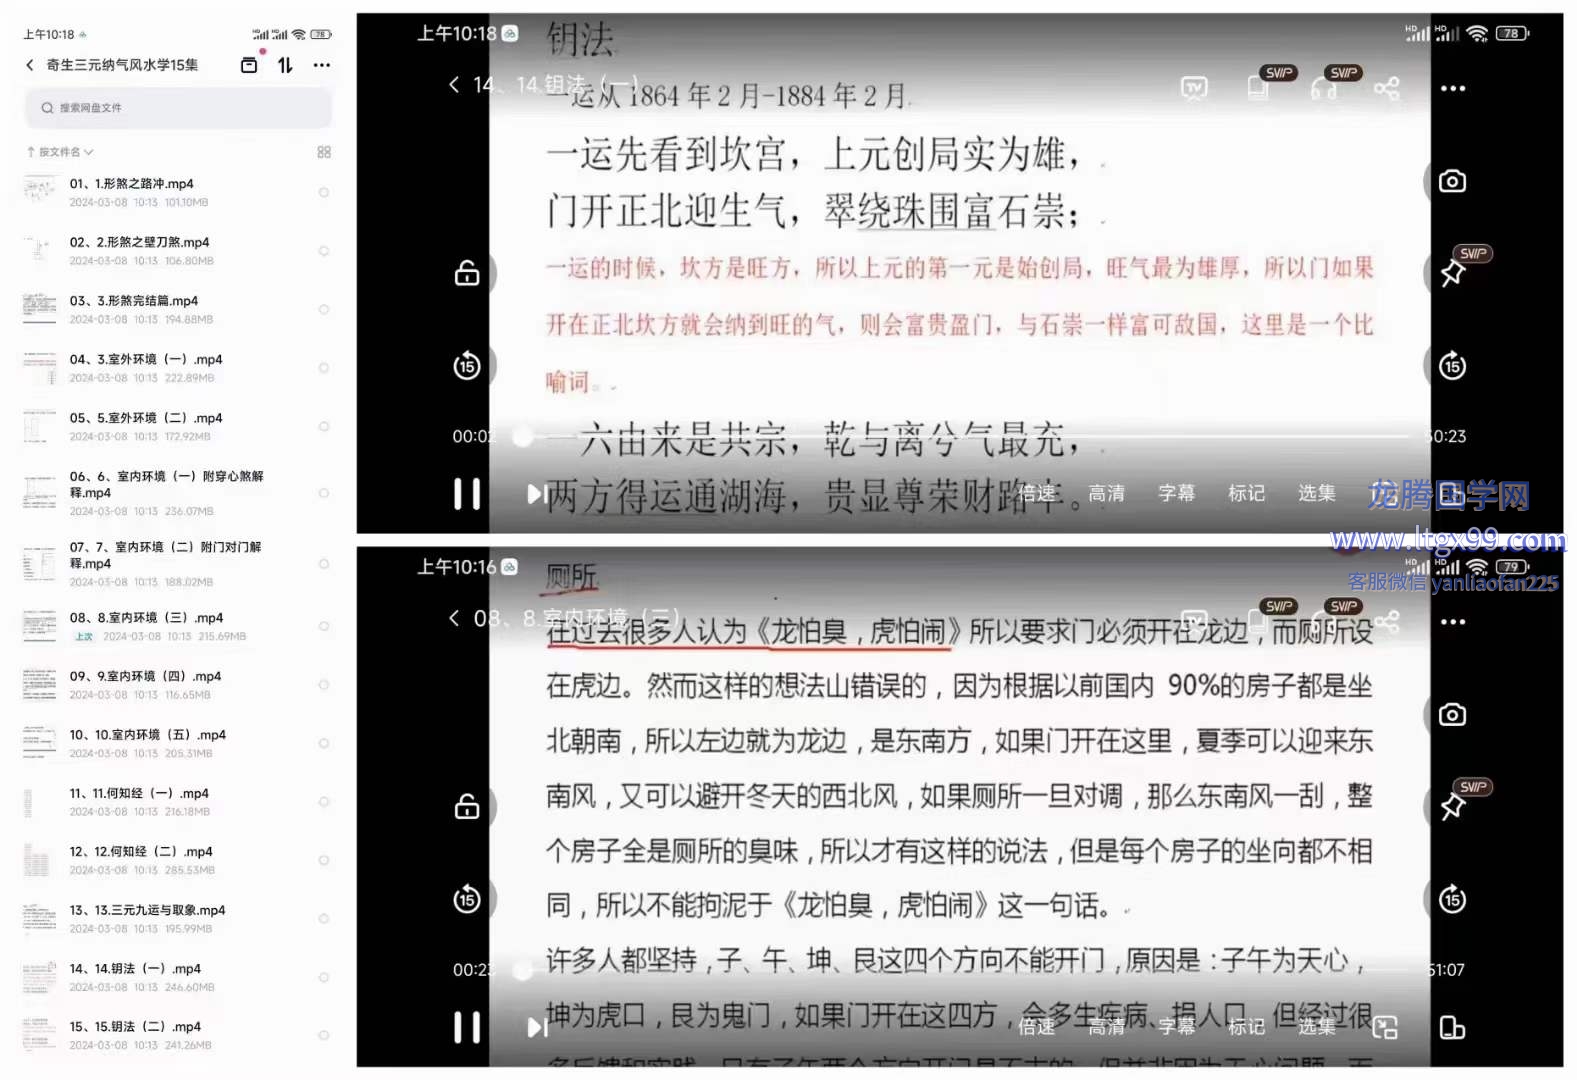Rewind 15 seconds in the bottom video
Screen dimensions: 1577x1080
click(x=467, y=899)
